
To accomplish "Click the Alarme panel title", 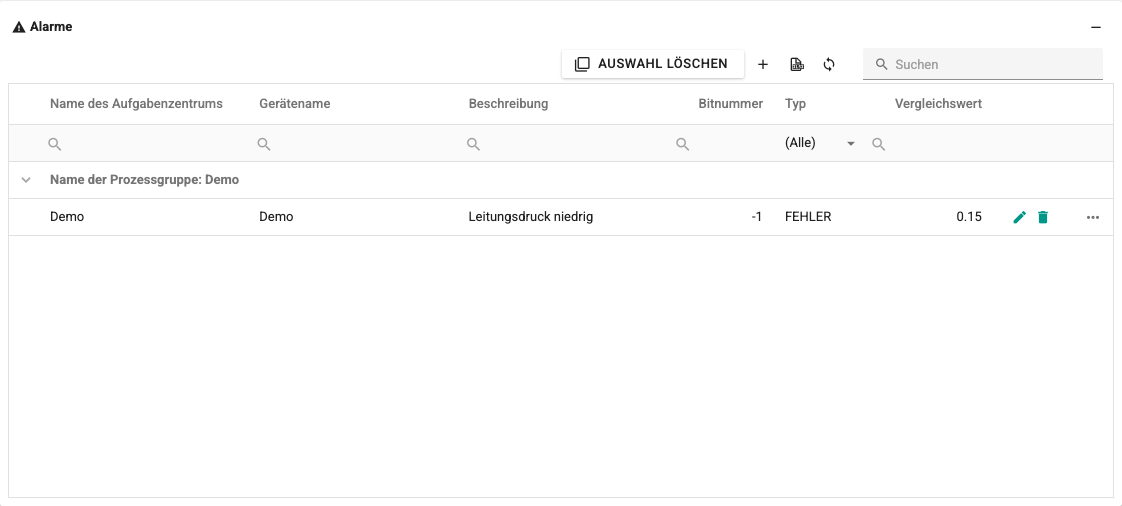I will 51,27.
